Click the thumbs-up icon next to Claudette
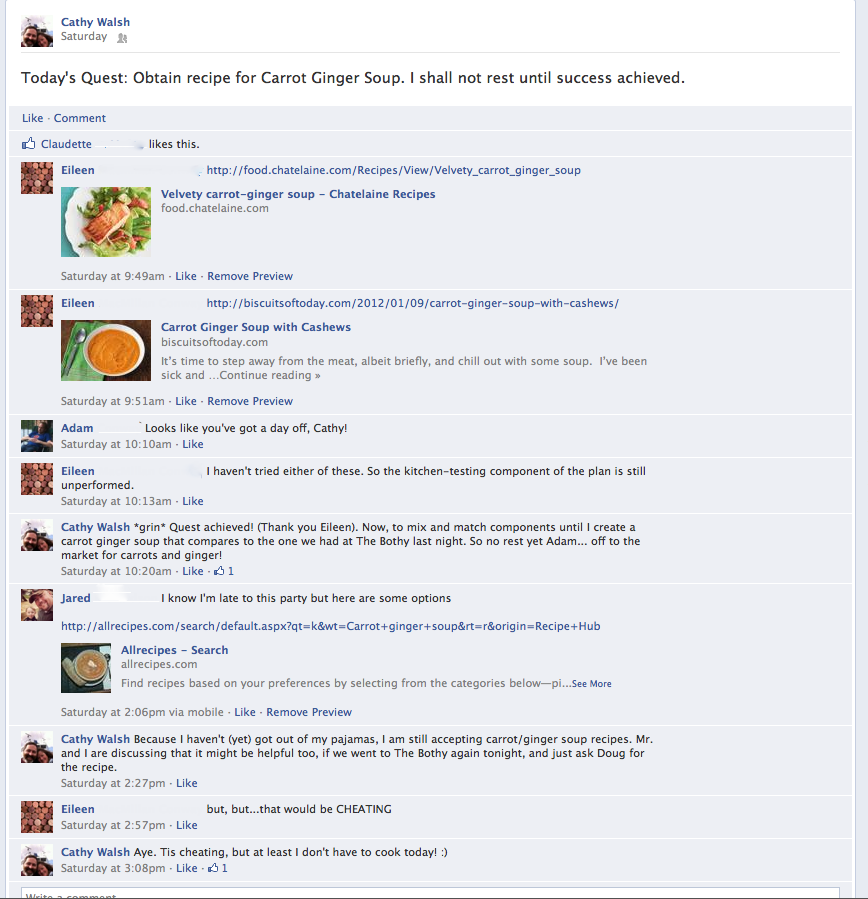The height and width of the screenshot is (899, 868). 29,143
